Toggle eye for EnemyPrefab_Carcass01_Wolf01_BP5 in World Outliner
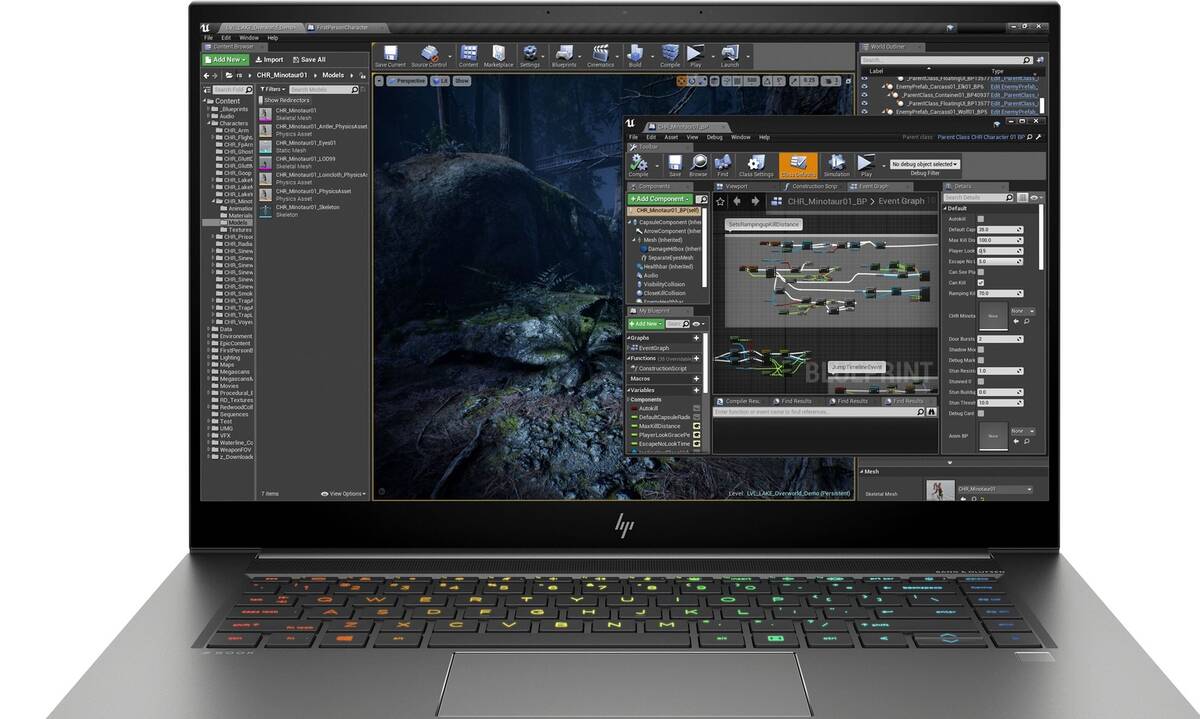The image size is (1200, 719). pos(865,111)
